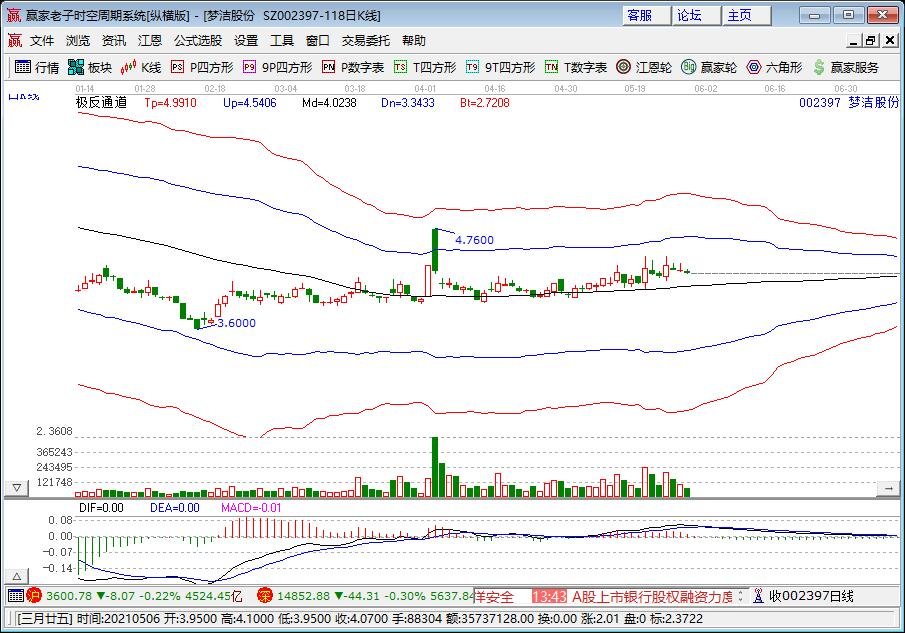Screen dimensions: 905x633
Task: Open the 江恩 menu
Action: tap(150, 40)
